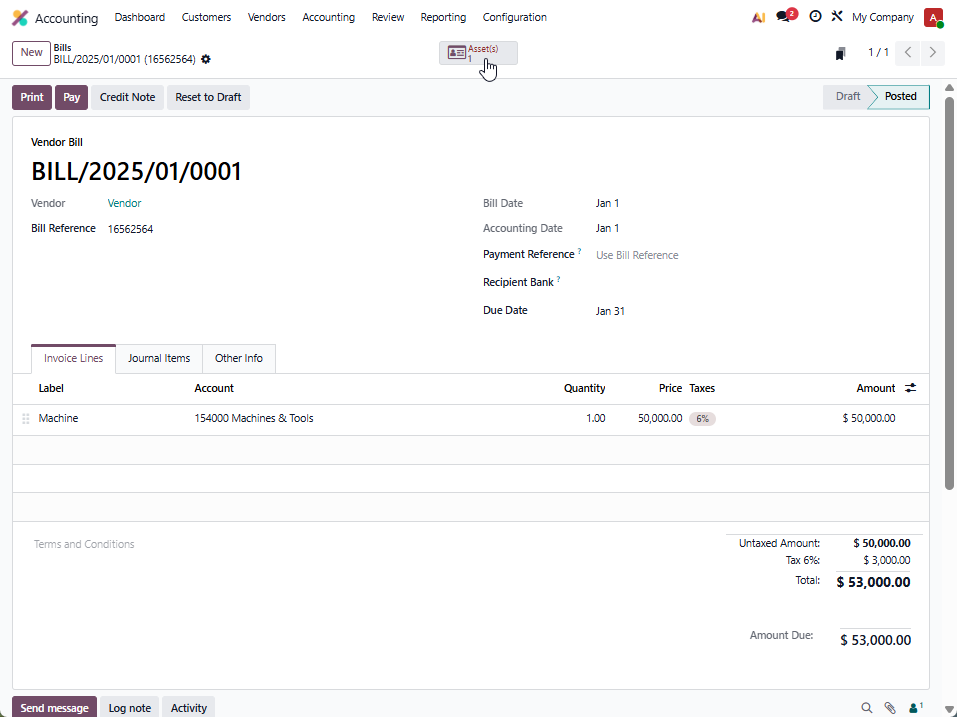Click the gear actions icon beside bill name
Image resolution: width=957 pixels, height=717 pixels.
coord(206,59)
